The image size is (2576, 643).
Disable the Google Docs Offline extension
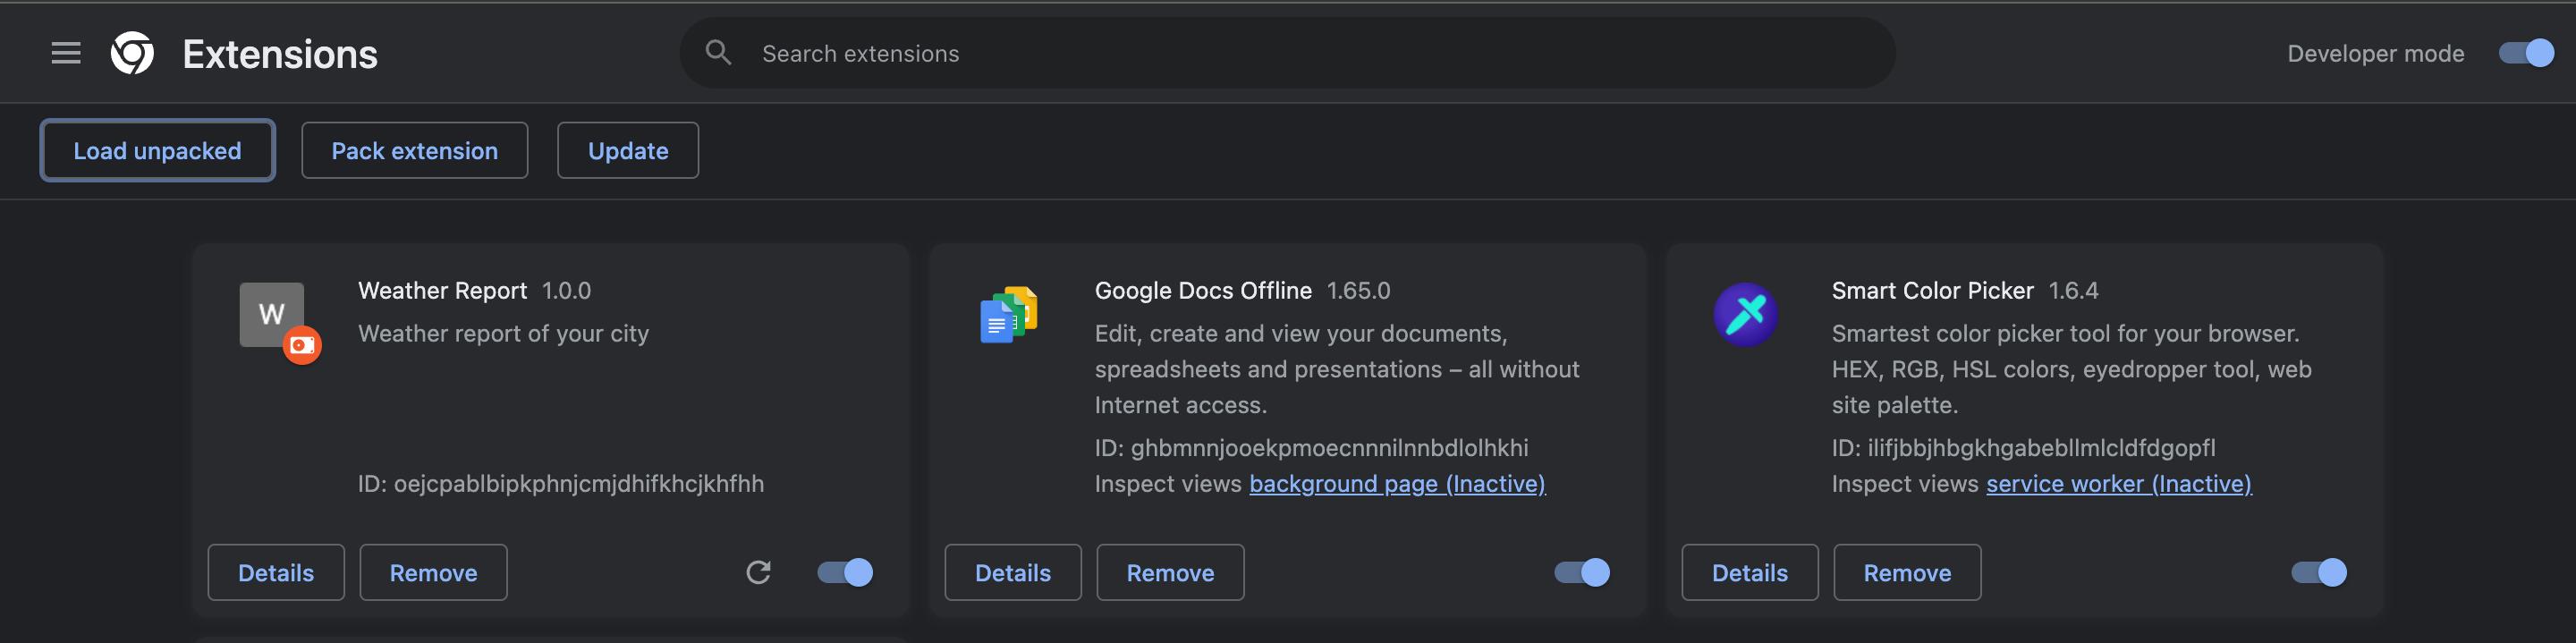1582,572
